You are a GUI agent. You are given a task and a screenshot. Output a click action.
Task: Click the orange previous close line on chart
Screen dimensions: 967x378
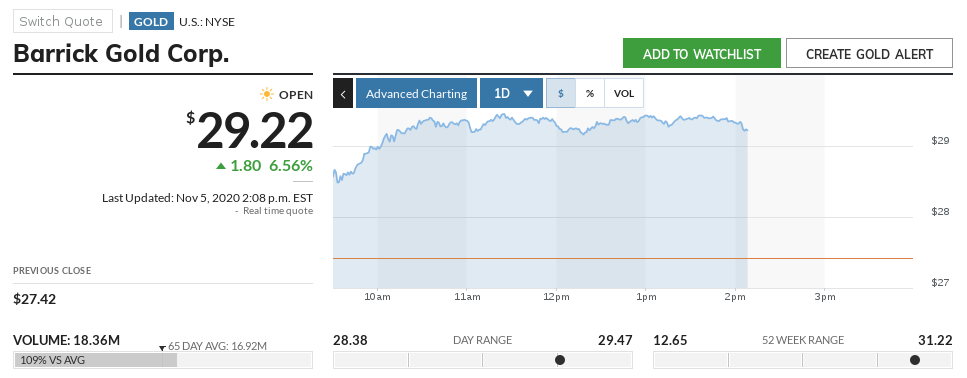coord(623,258)
